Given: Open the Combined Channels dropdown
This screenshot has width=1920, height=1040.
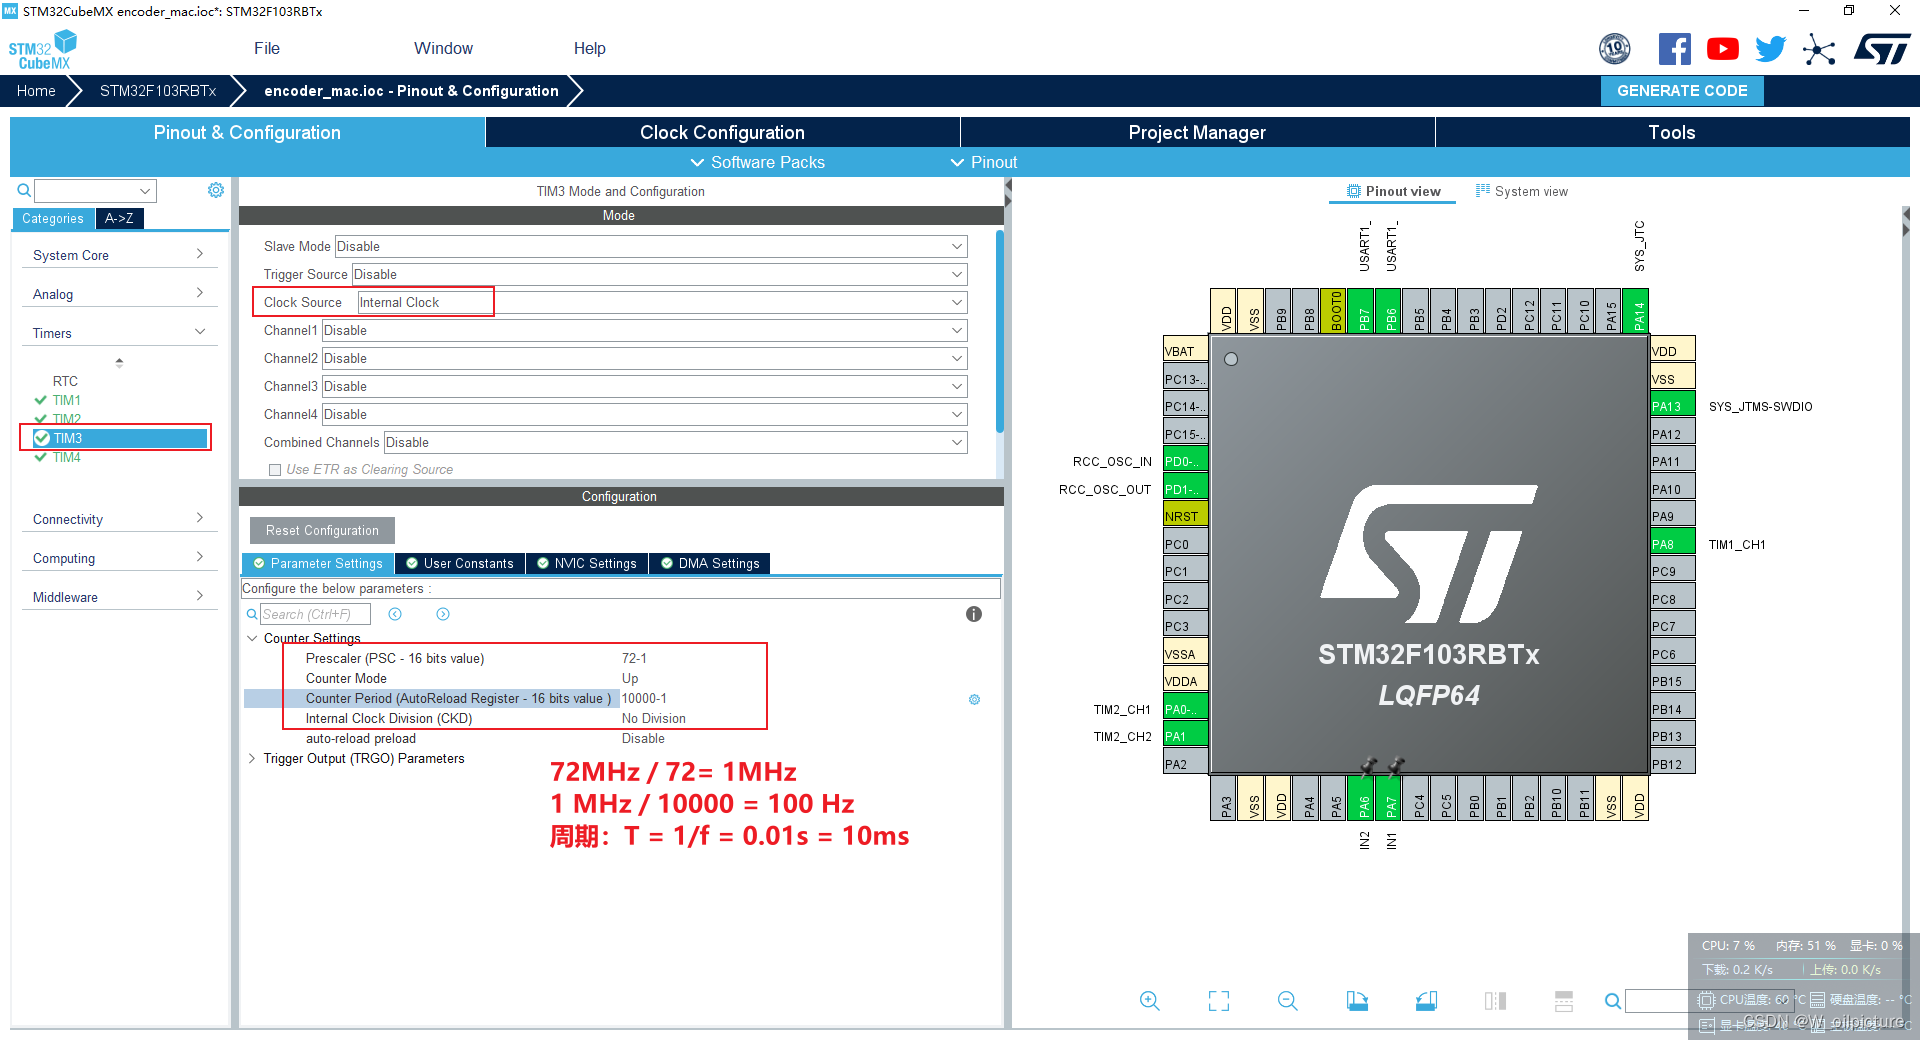Looking at the screenshot, I should tap(675, 442).
